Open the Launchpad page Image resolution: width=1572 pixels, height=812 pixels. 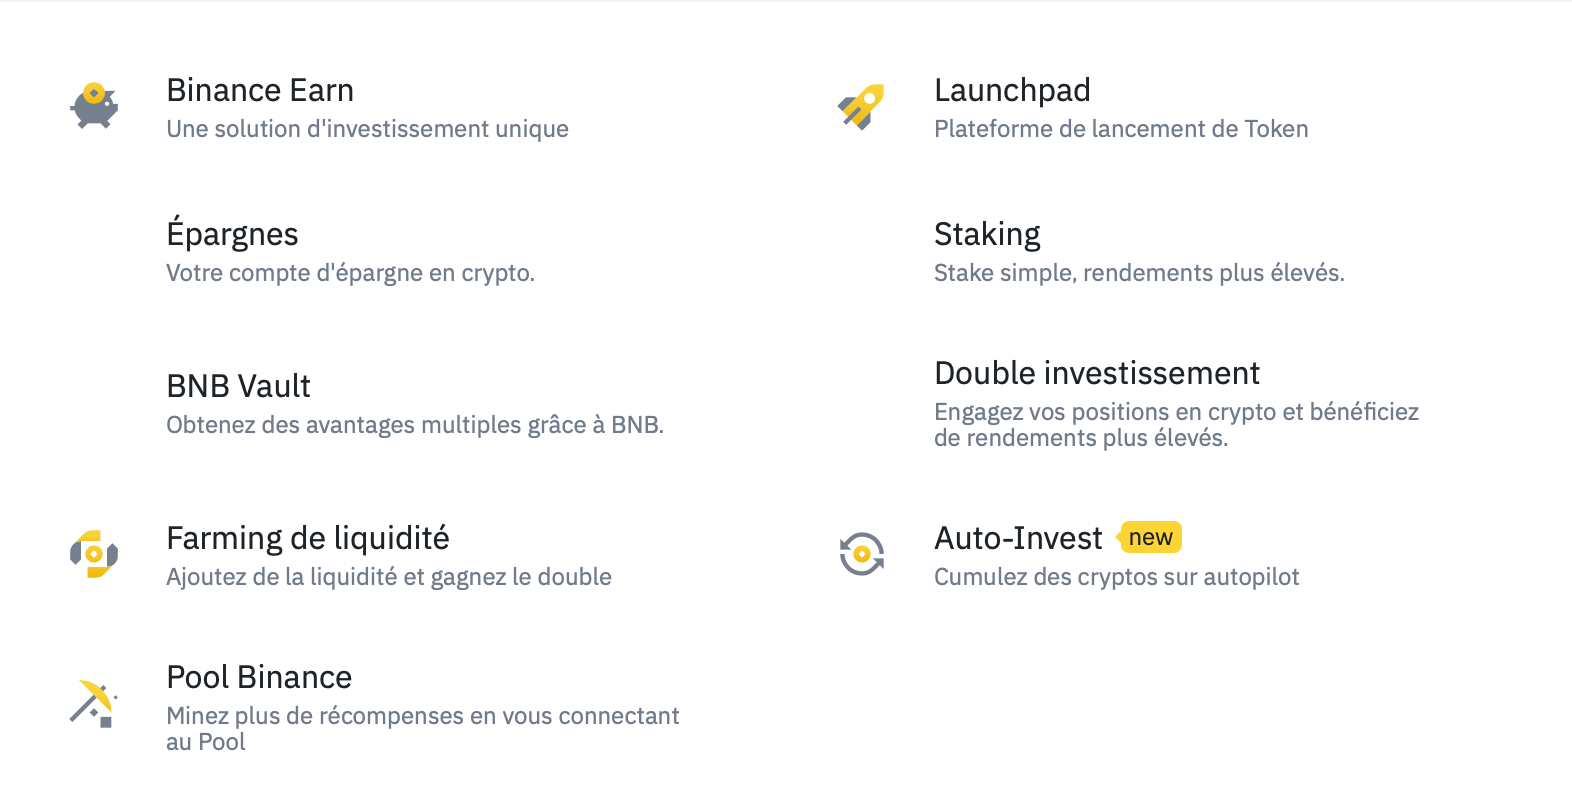coord(1012,90)
